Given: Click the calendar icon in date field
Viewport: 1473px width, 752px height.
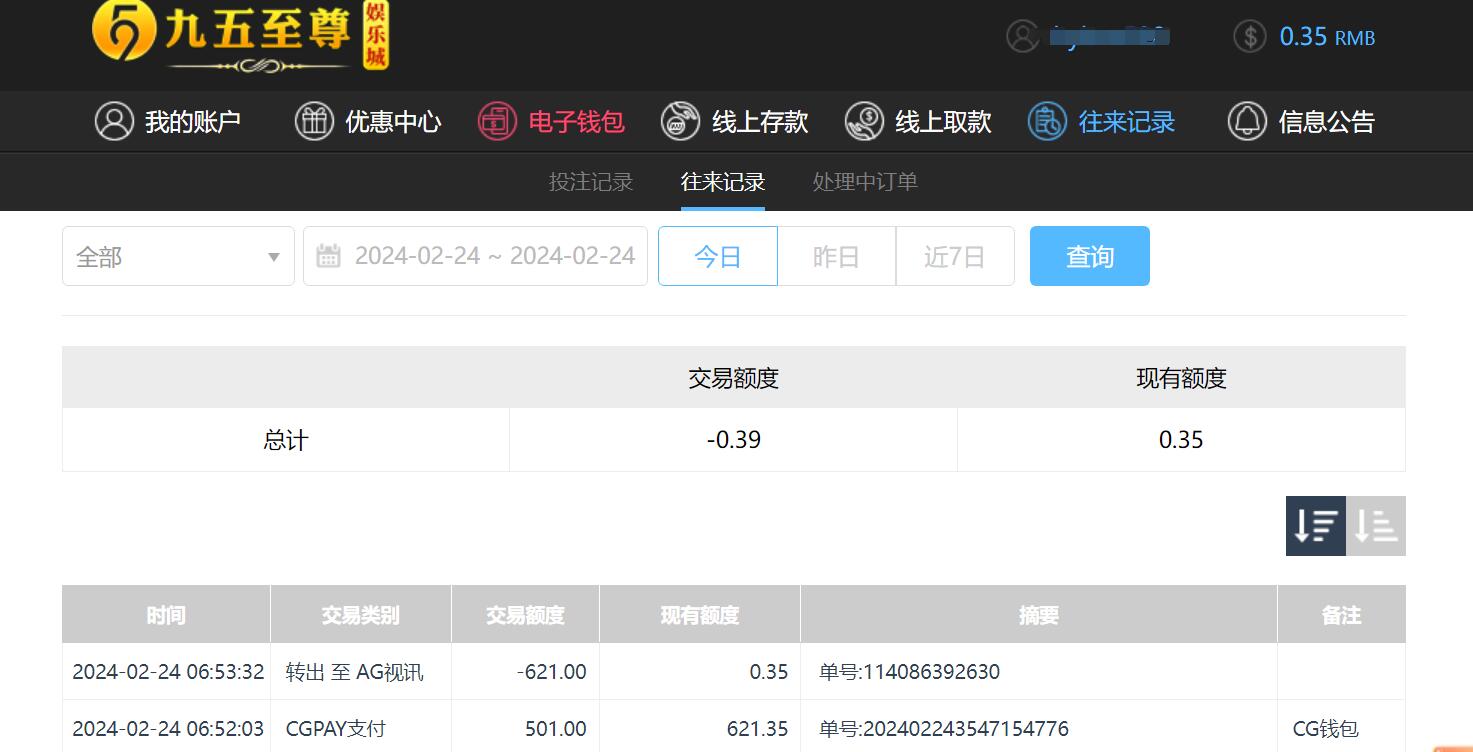Looking at the screenshot, I should (x=328, y=257).
